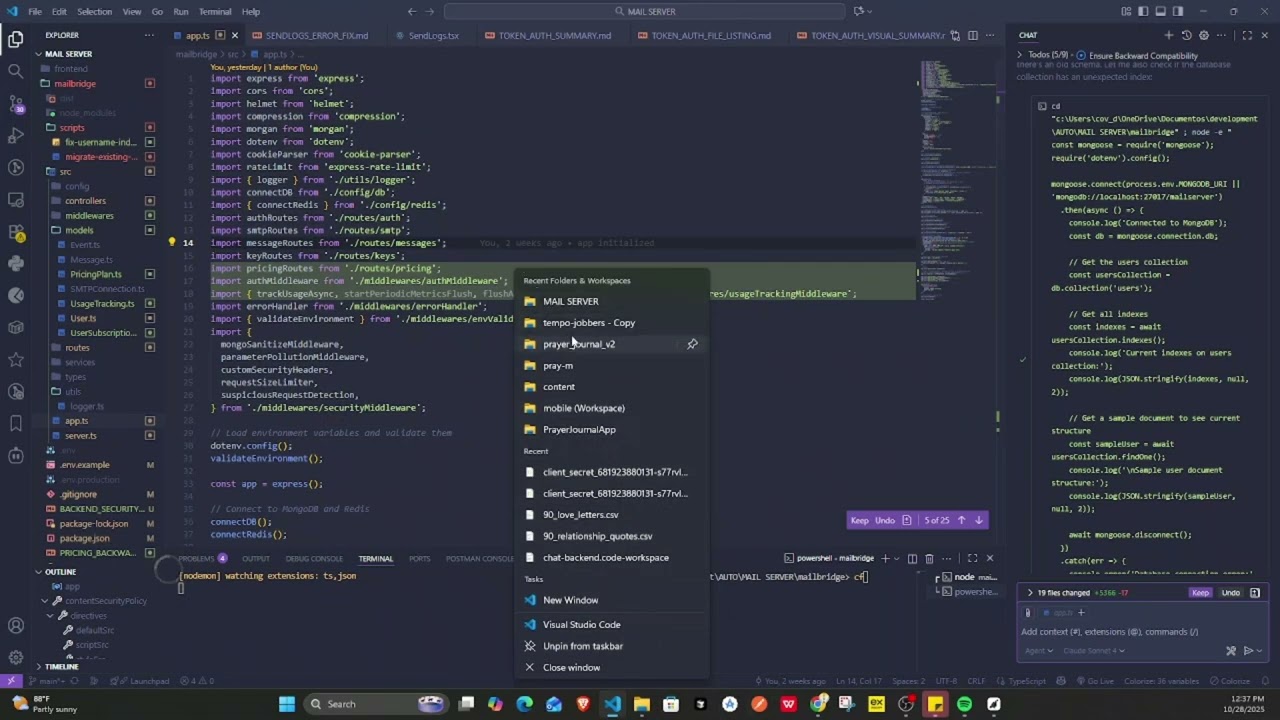The height and width of the screenshot is (720, 1280).
Task: Click Undo button in chat panel
Action: coord(1230,593)
